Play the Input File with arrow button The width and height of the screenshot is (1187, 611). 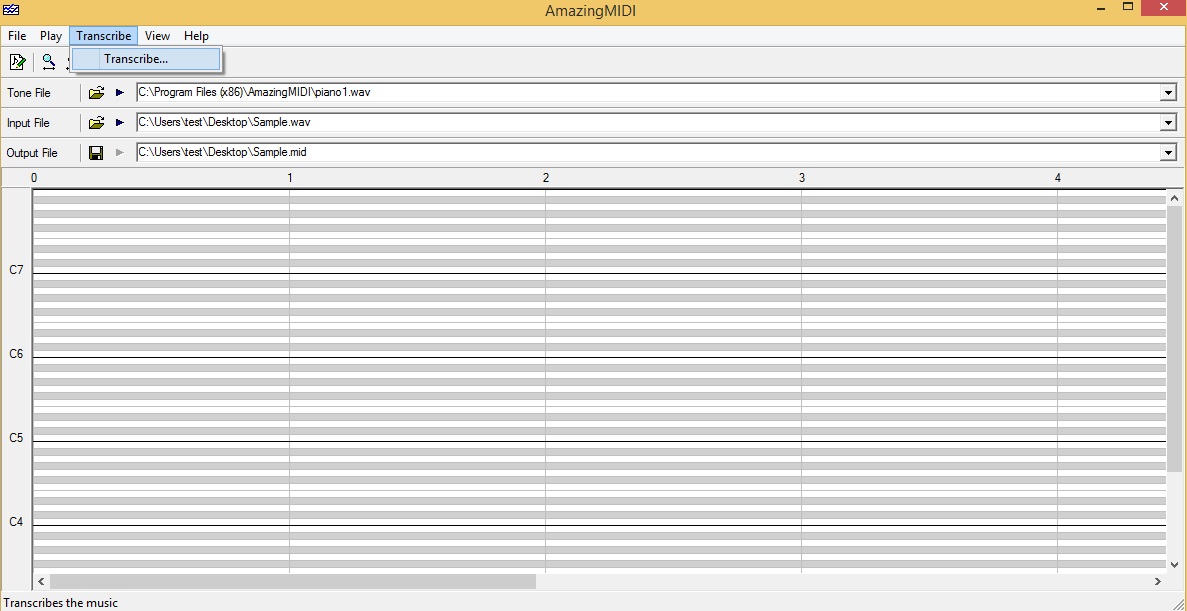coord(120,123)
